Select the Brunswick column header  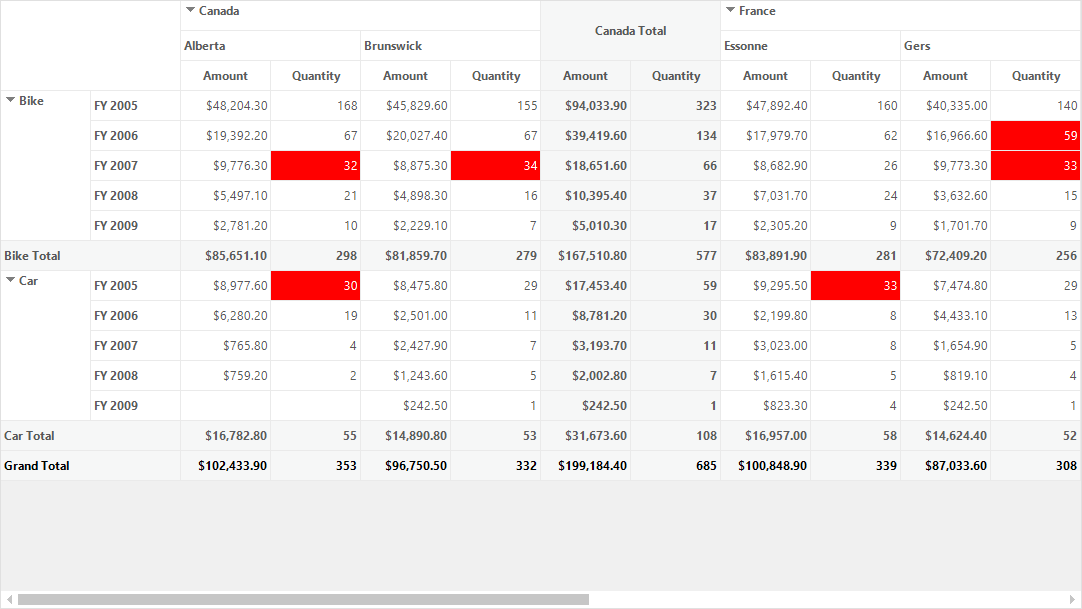click(451, 46)
